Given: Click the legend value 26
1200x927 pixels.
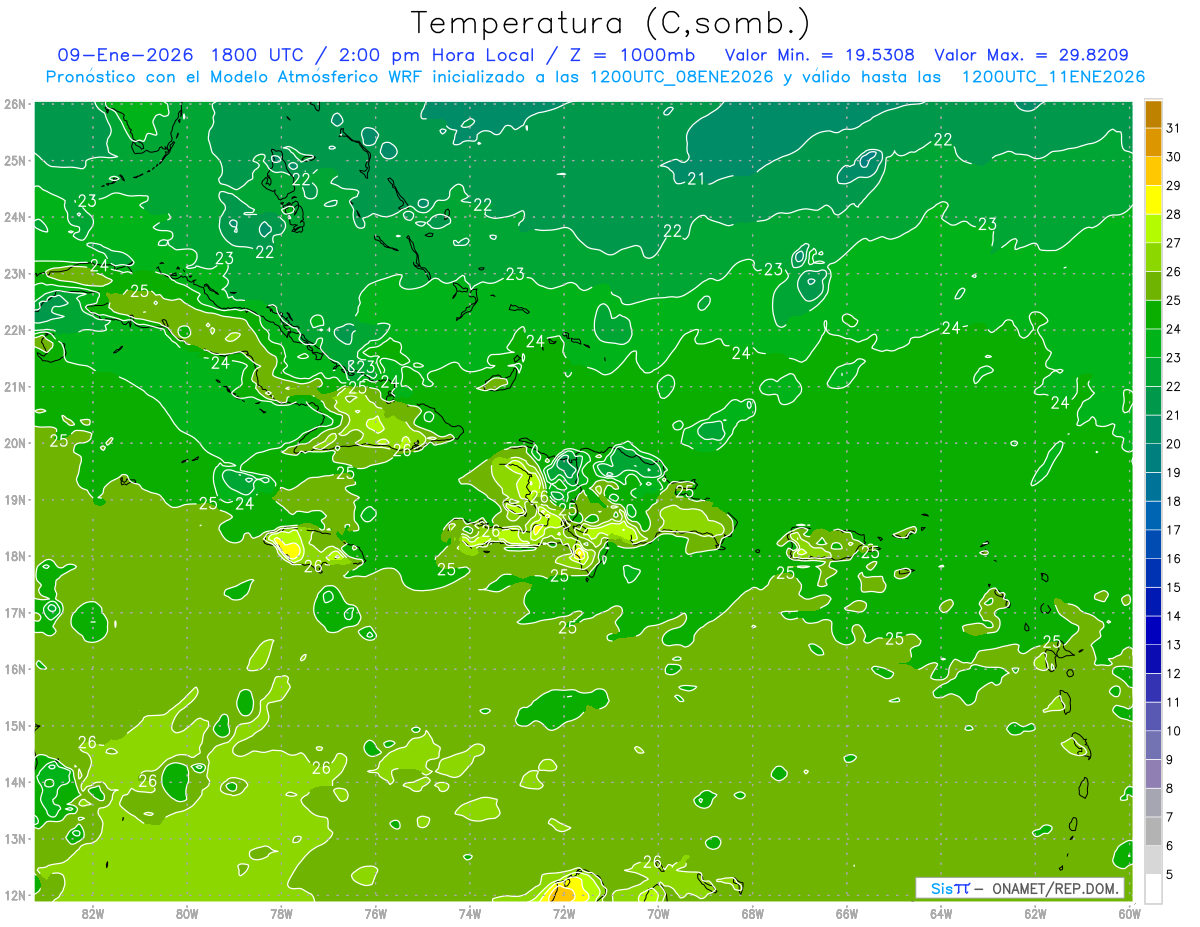Looking at the screenshot, I should pos(1173,272).
